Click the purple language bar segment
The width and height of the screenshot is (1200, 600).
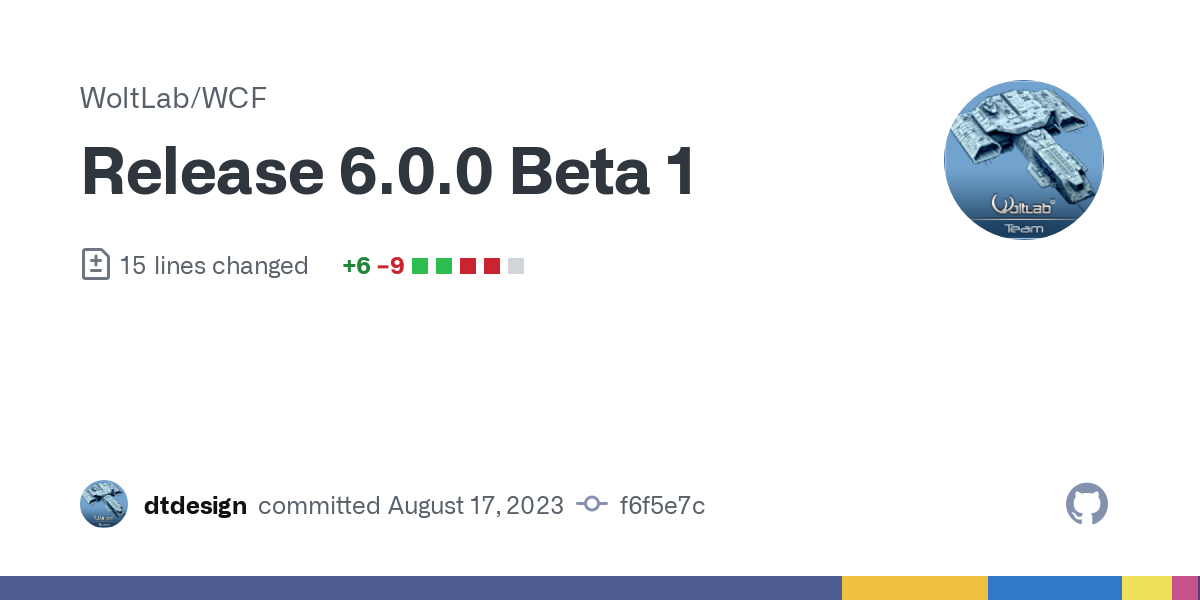point(420,588)
